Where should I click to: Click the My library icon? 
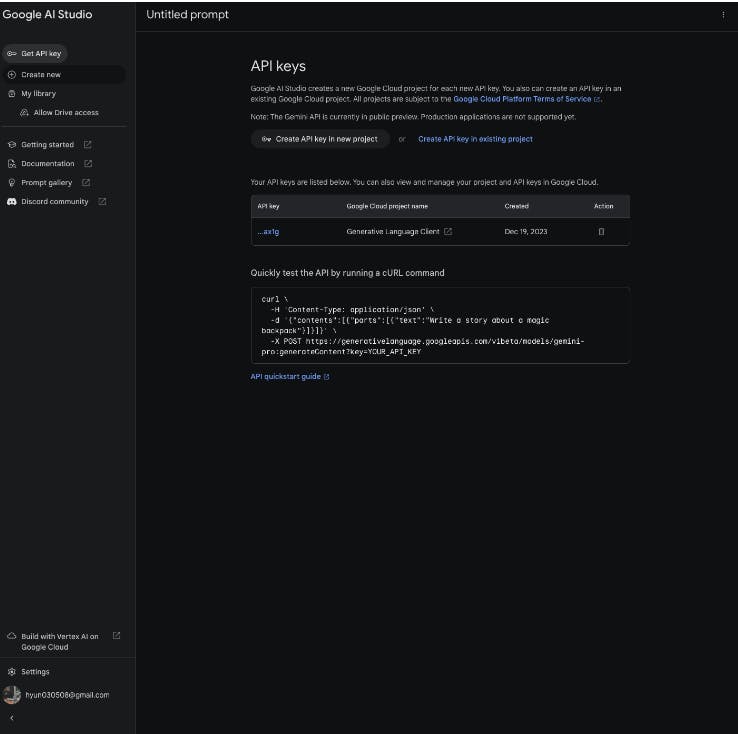point(12,94)
